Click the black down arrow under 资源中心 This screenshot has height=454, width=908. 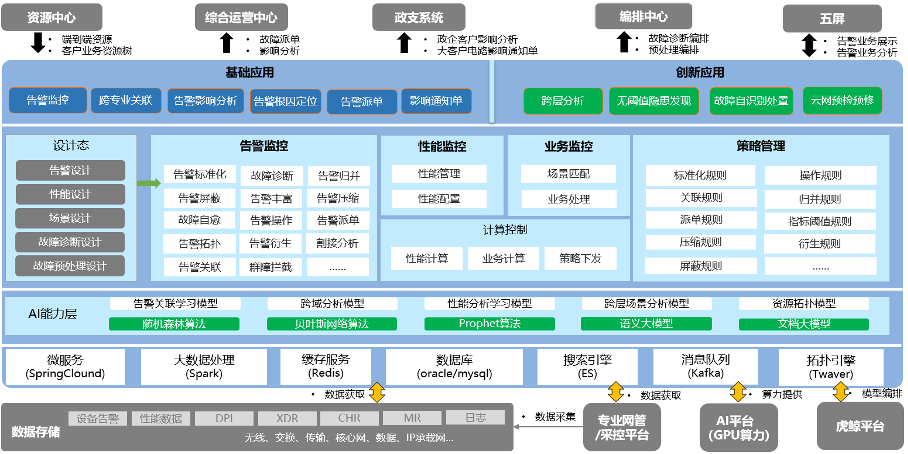38,44
